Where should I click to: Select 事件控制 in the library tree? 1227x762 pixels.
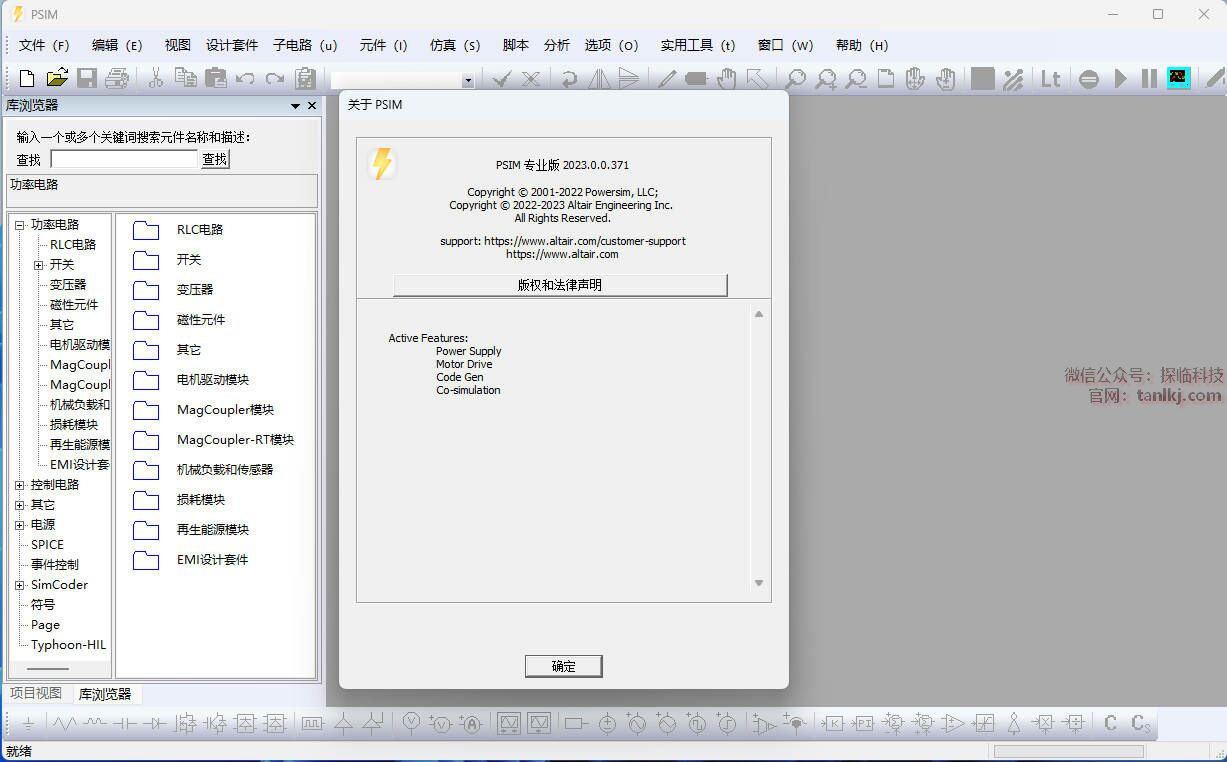[x=55, y=565]
